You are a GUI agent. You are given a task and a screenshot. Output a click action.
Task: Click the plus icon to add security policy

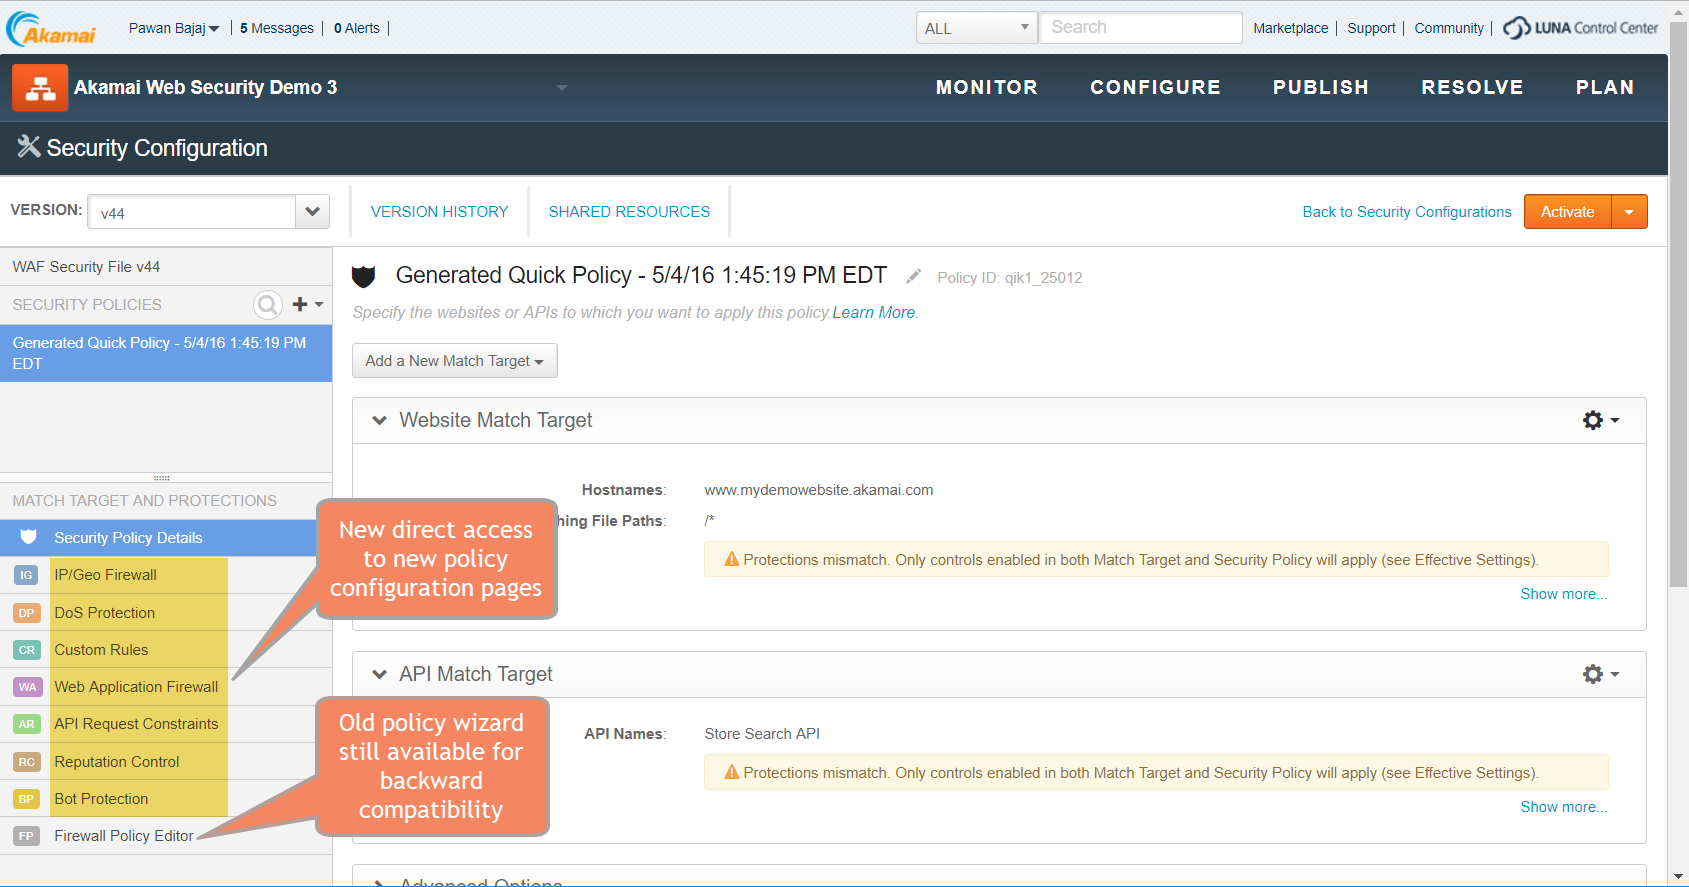point(300,304)
